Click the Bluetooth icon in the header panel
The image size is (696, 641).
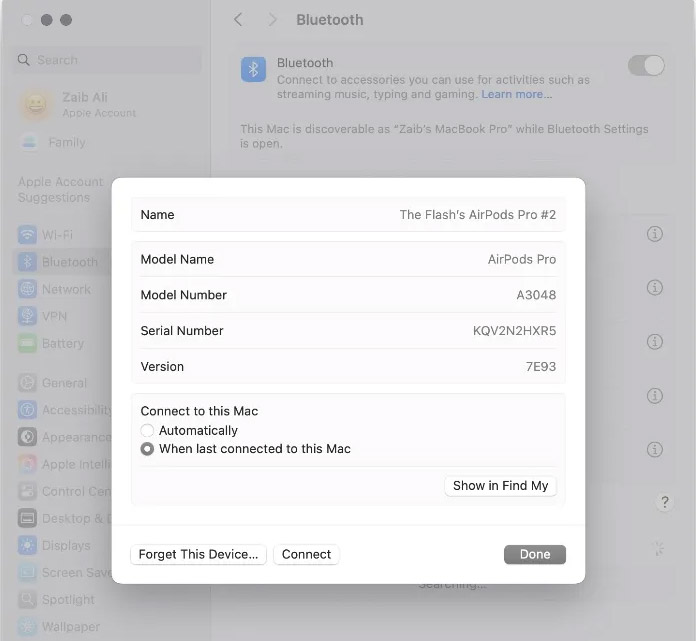[253, 69]
